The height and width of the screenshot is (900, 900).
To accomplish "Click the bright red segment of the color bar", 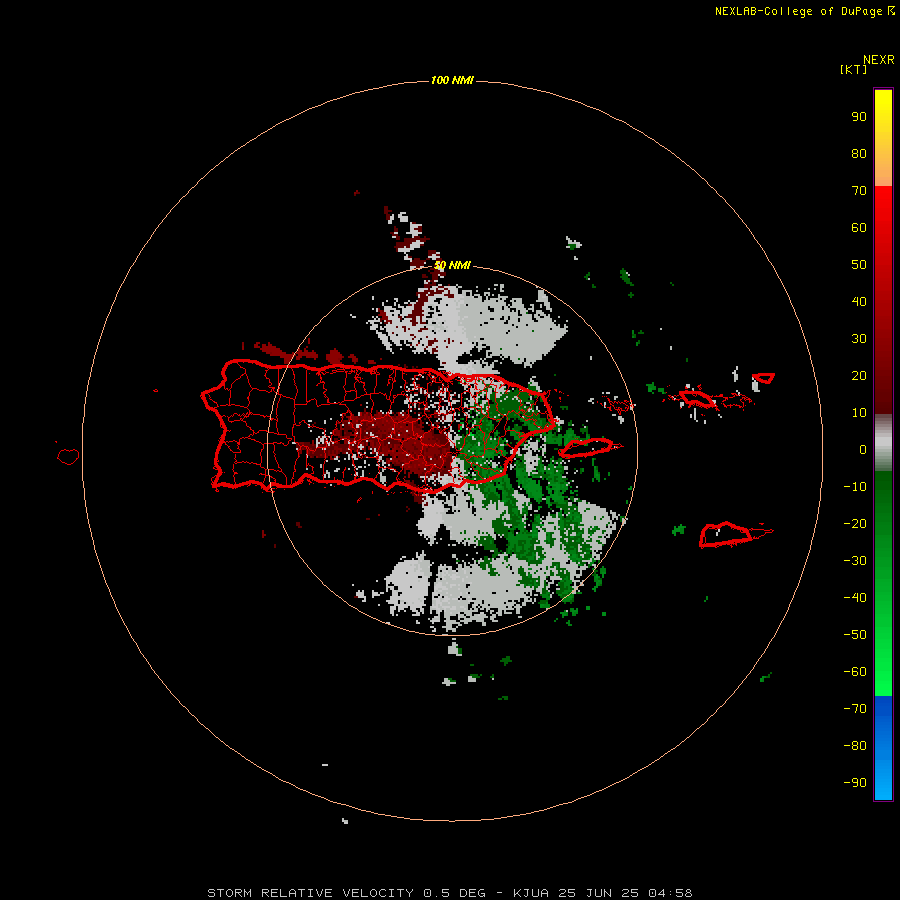I will 883,298.
